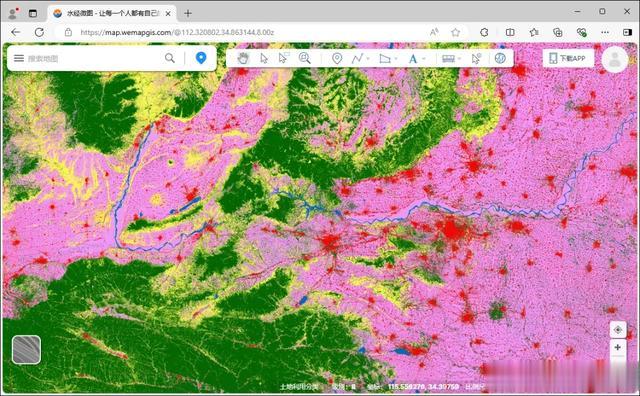
Task: Choose the box selection tool
Action: tap(284, 58)
